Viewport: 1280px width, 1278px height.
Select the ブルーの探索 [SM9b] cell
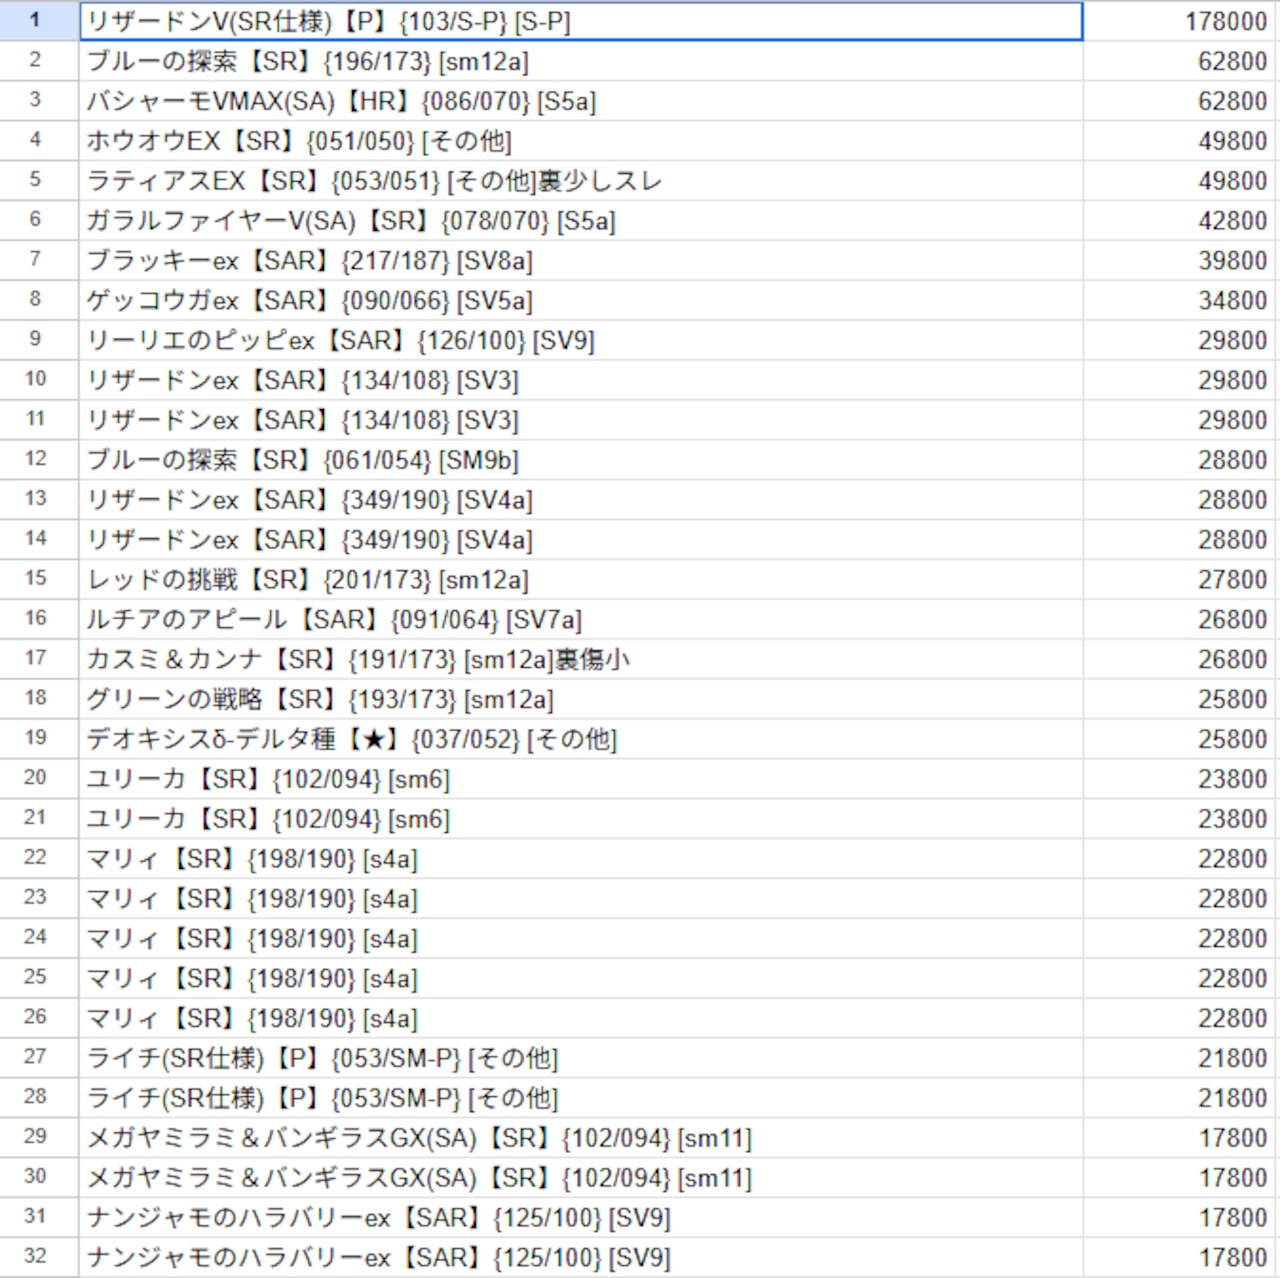[581, 460]
